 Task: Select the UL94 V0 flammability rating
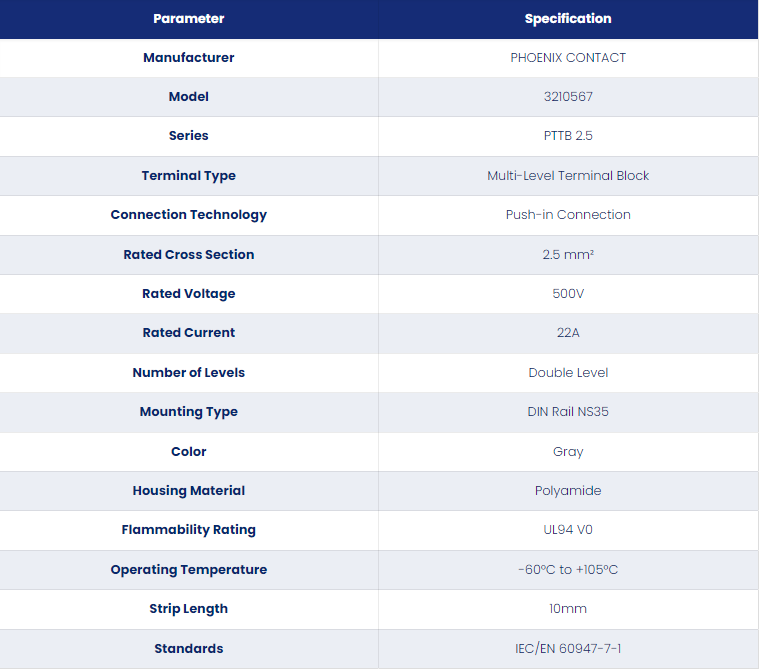point(568,530)
